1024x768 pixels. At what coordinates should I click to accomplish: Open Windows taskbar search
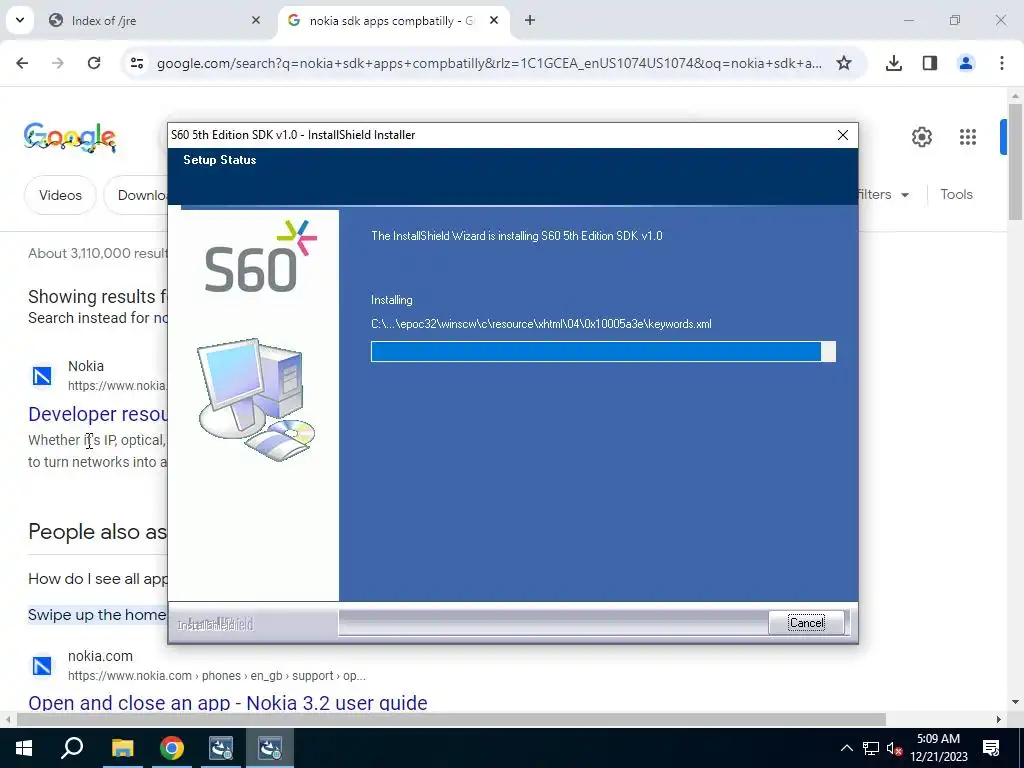(x=72, y=748)
